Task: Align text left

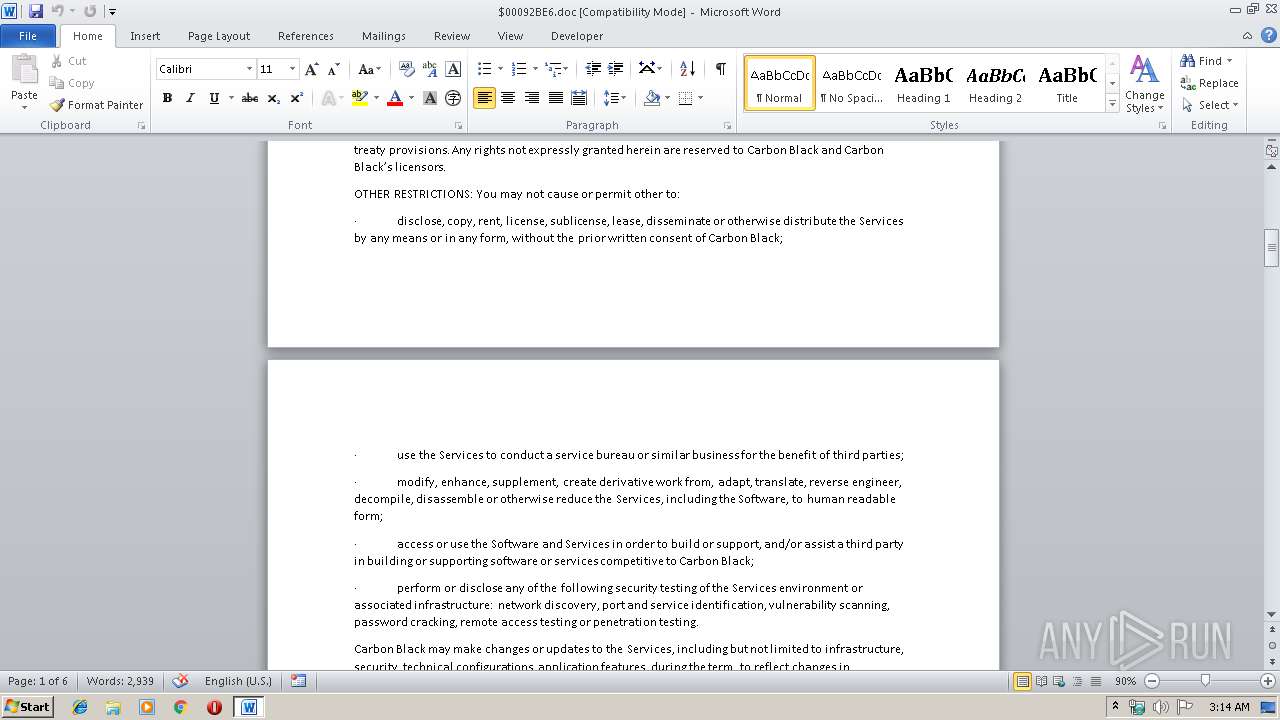Action: point(484,98)
